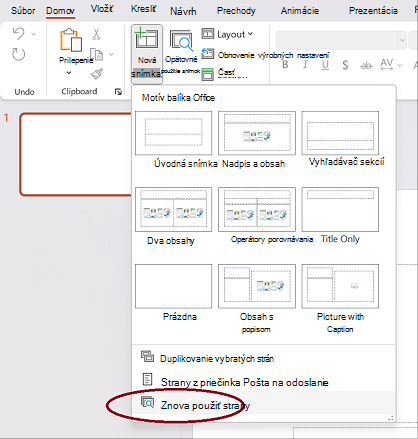Click Strany z priečinka Pošta na odoslanie
418x439 pixels.
264,381
